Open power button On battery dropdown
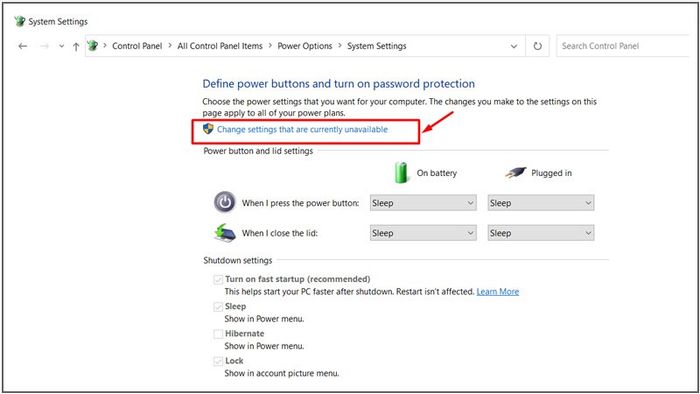The width and height of the screenshot is (700, 394). pyautogui.click(x=423, y=203)
